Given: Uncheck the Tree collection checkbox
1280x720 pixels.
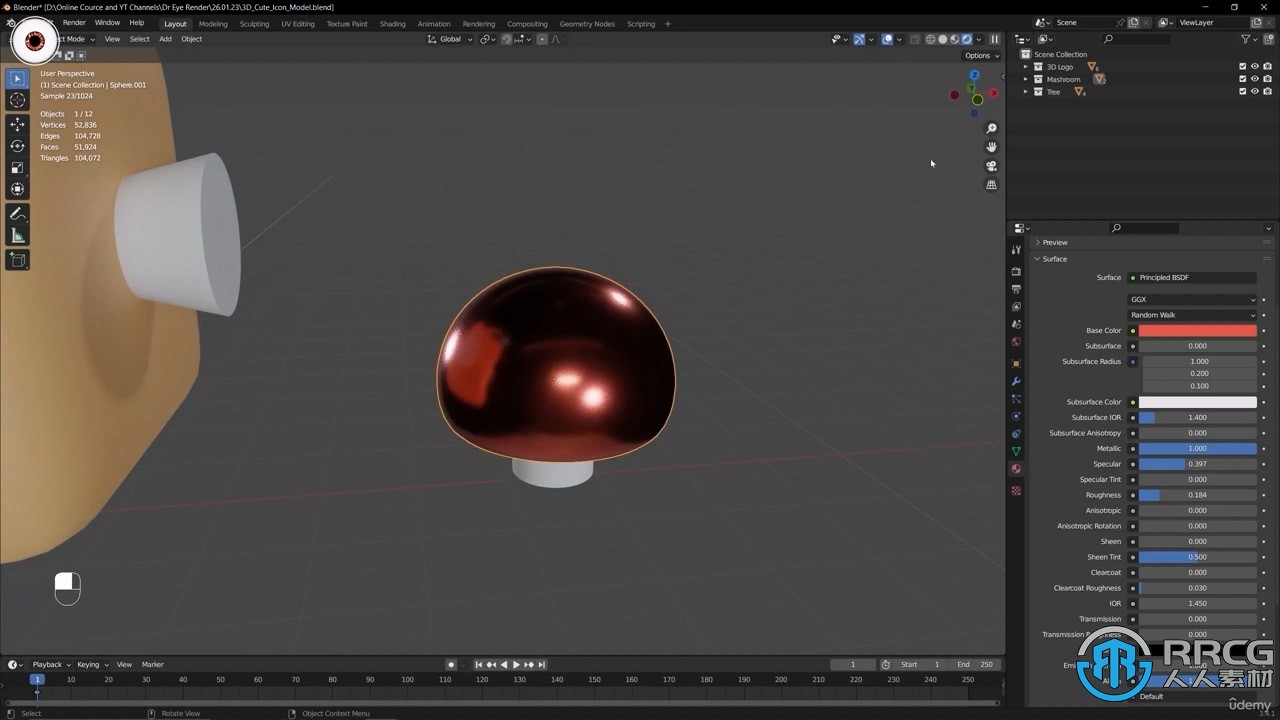Looking at the screenshot, I should pos(1243,91).
